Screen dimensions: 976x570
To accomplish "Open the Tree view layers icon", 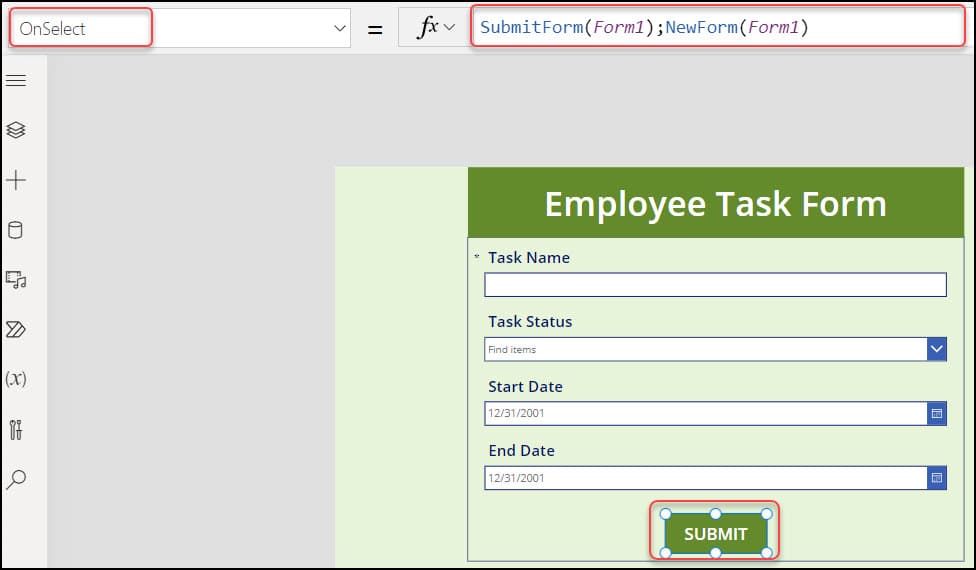I will 16,130.
